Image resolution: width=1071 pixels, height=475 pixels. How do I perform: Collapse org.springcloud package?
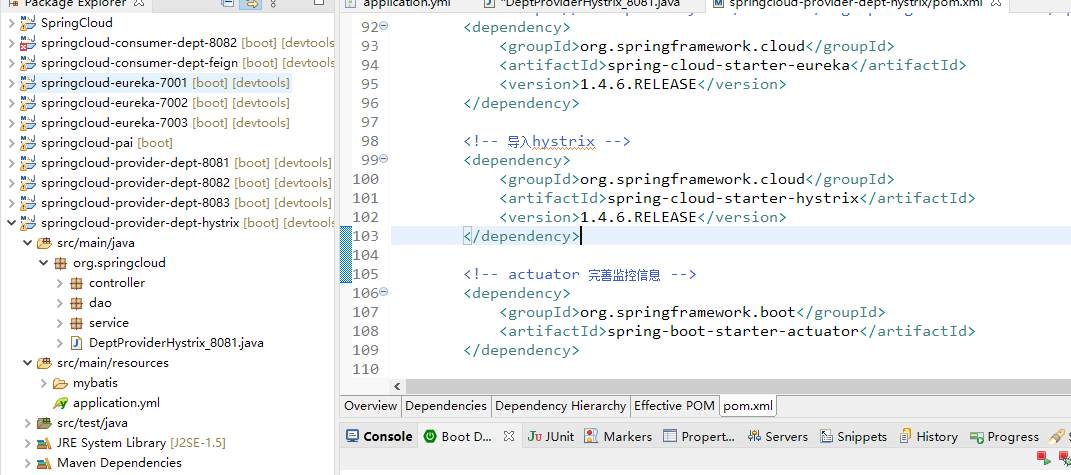point(44,263)
